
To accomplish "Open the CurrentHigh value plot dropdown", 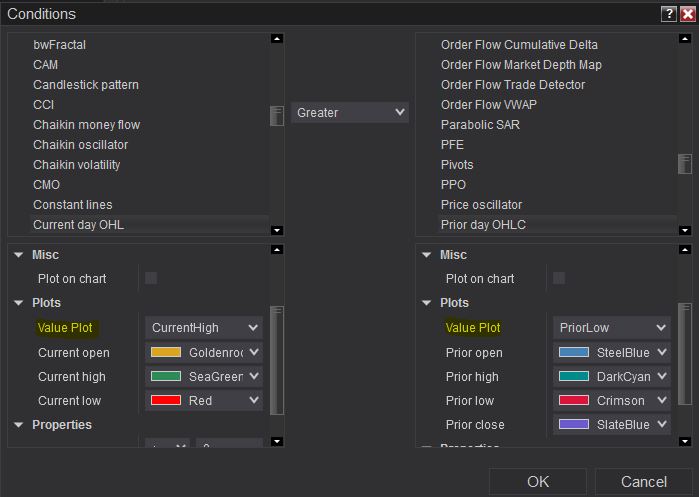I will [204, 327].
